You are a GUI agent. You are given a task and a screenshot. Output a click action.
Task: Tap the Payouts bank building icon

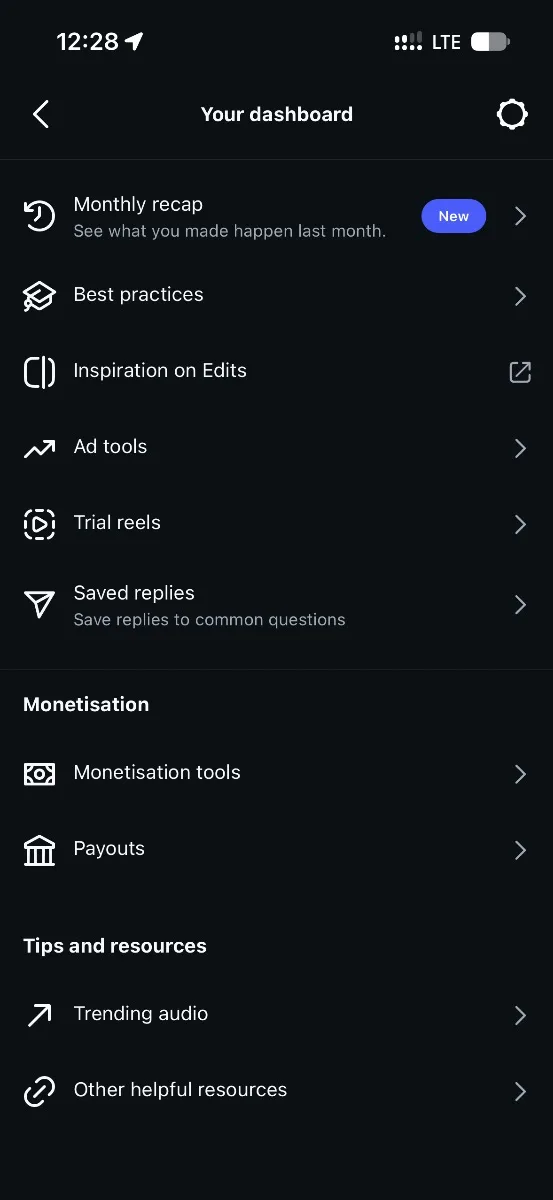39,850
